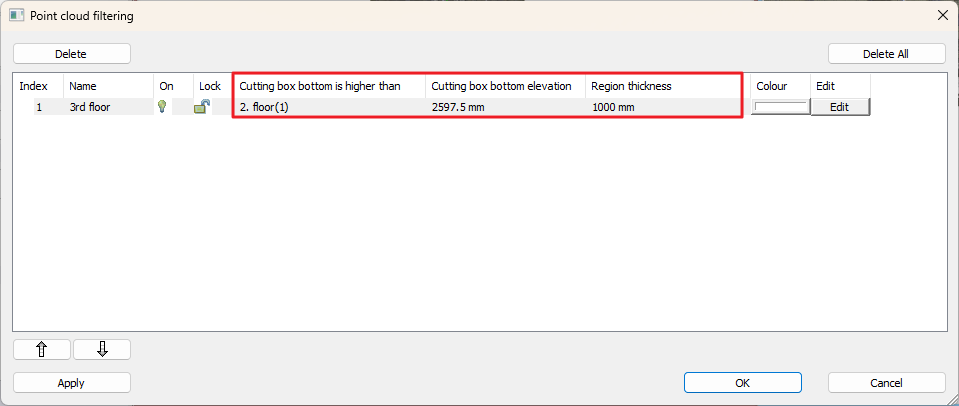This screenshot has height=406, width=959.
Task: Move region down with the down arrow
Action: pyautogui.click(x=102, y=349)
